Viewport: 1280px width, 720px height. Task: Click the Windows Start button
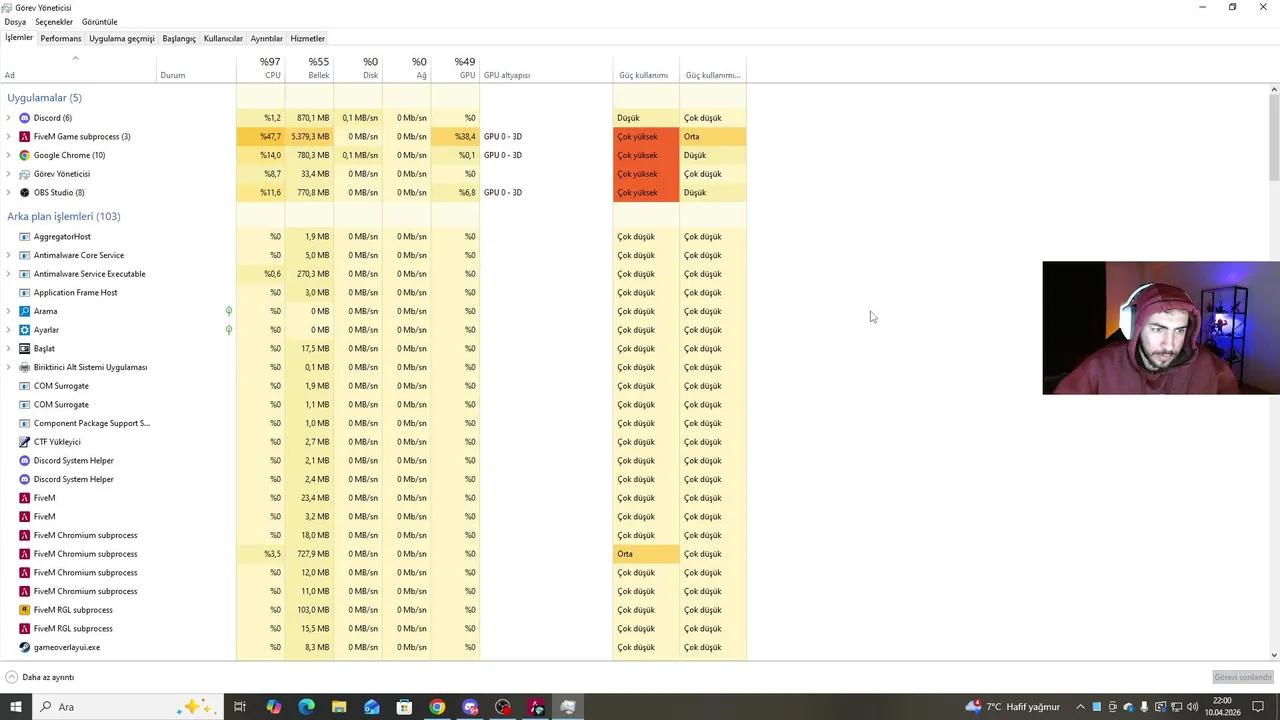pyautogui.click(x=16, y=707)
